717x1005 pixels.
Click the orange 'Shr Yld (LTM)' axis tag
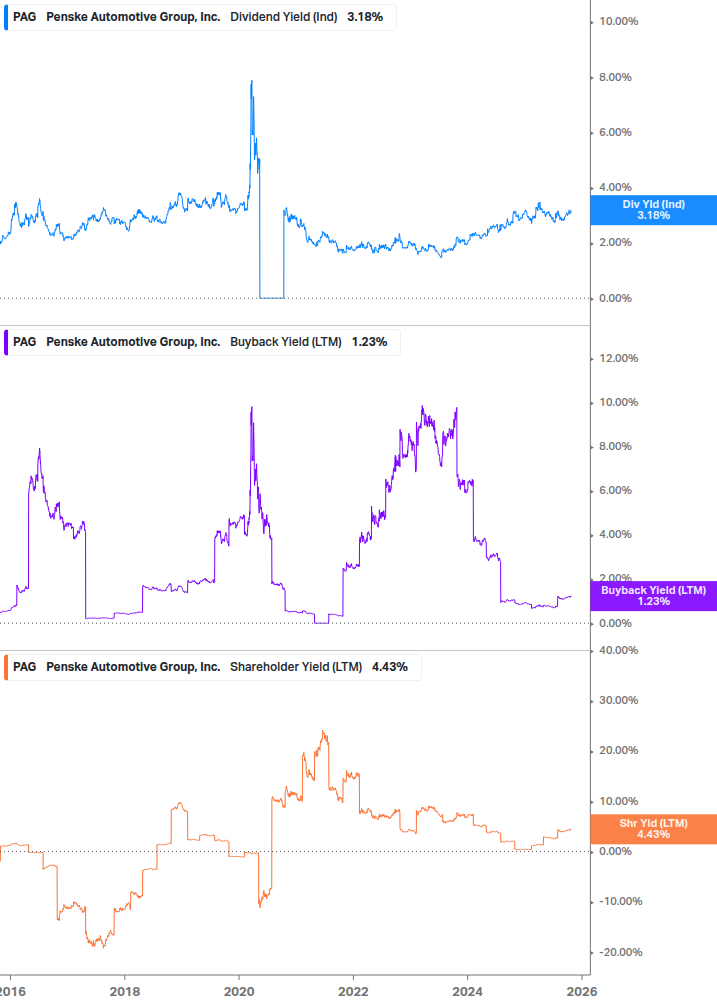653,828
